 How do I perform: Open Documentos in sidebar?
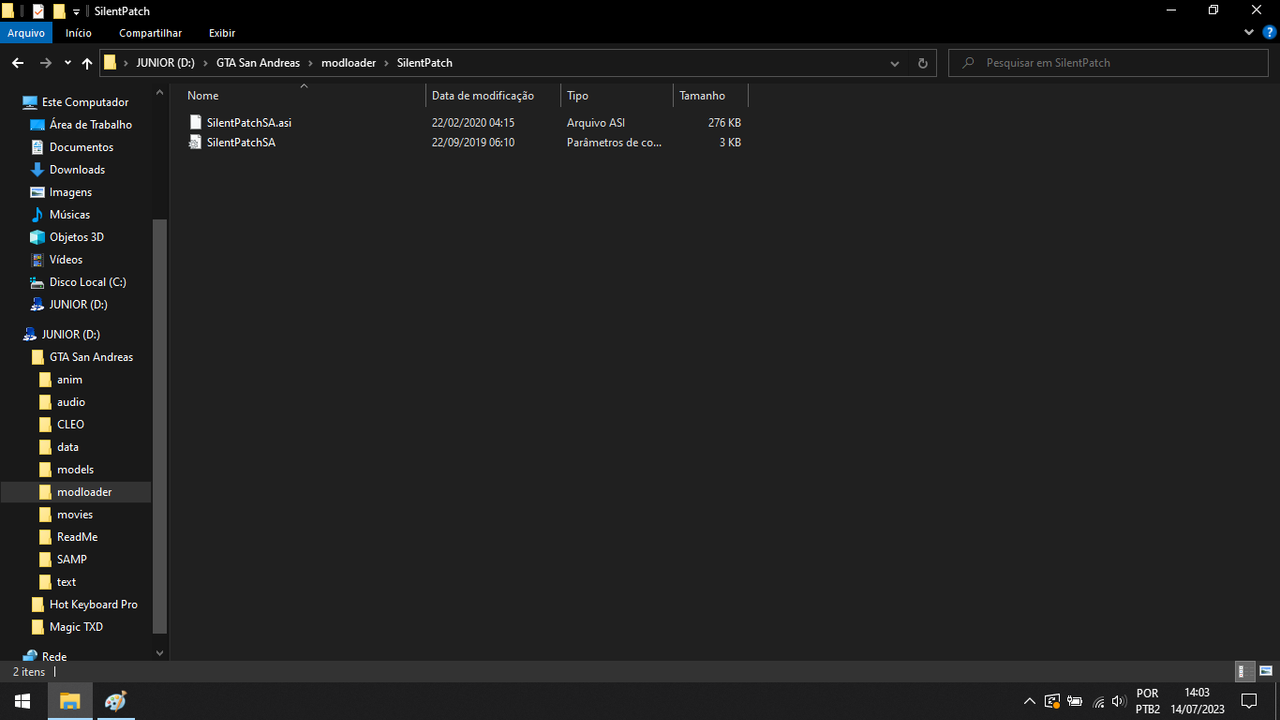click(x=81, y=147)
